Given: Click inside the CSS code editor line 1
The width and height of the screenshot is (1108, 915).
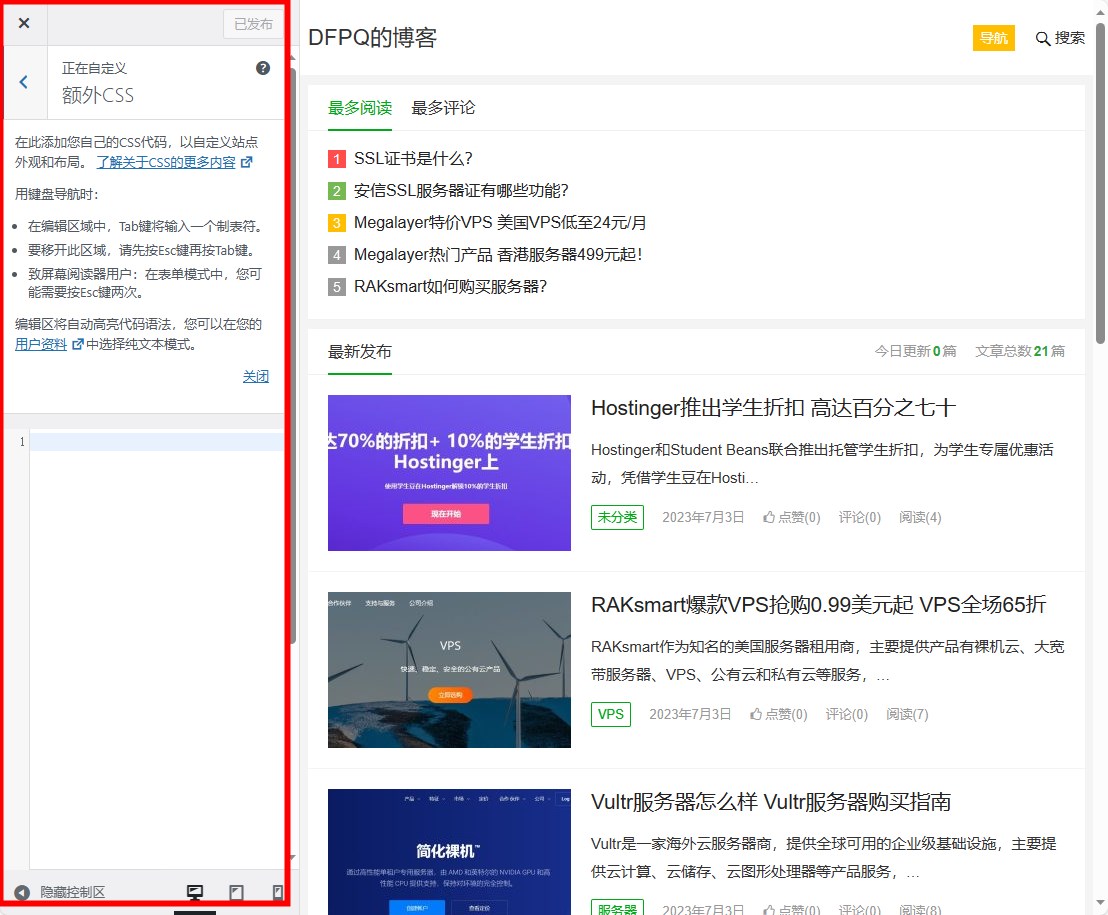Looking at the screenshot, I should (x=156, y=442).
